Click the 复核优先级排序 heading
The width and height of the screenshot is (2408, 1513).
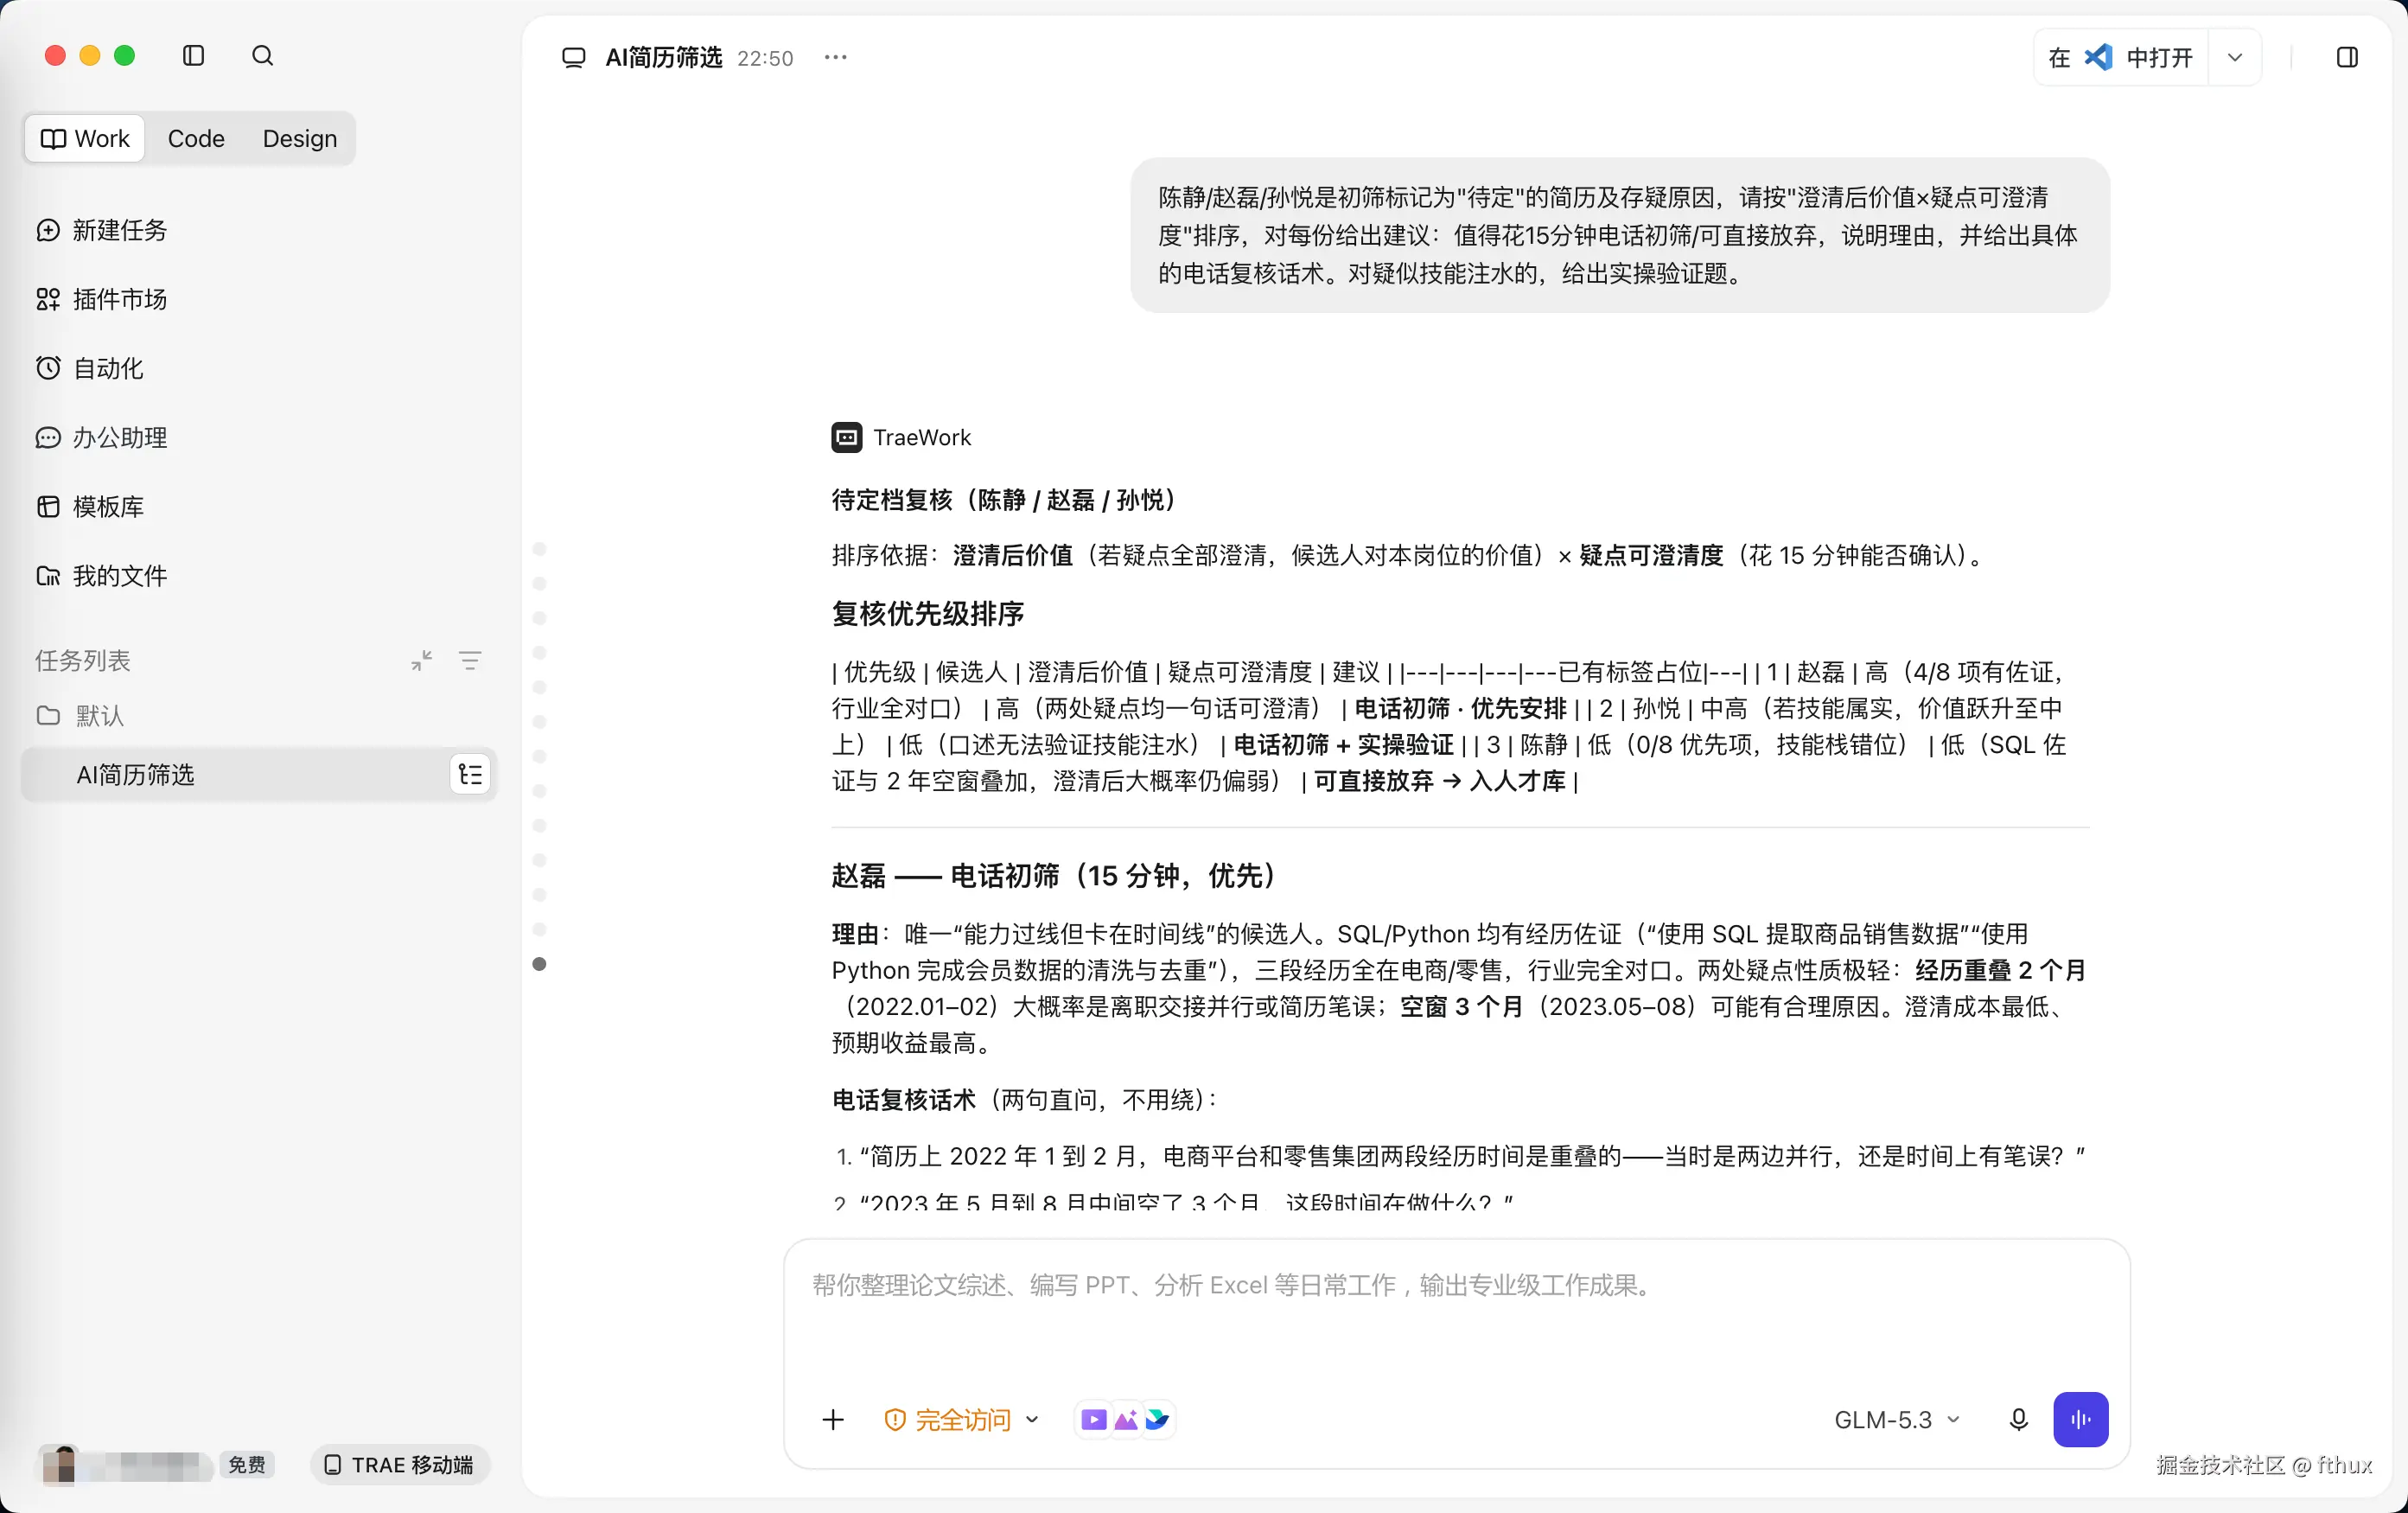[x=927, y=613]
